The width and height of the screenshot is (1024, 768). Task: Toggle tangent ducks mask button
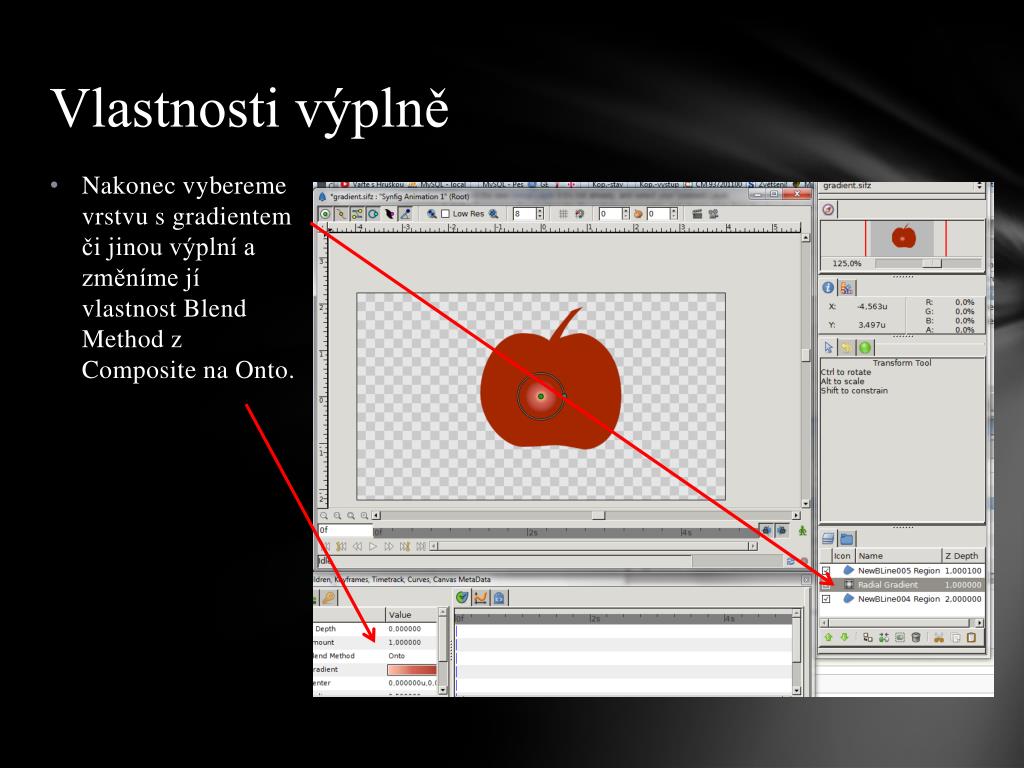click(x=357, y=214)
